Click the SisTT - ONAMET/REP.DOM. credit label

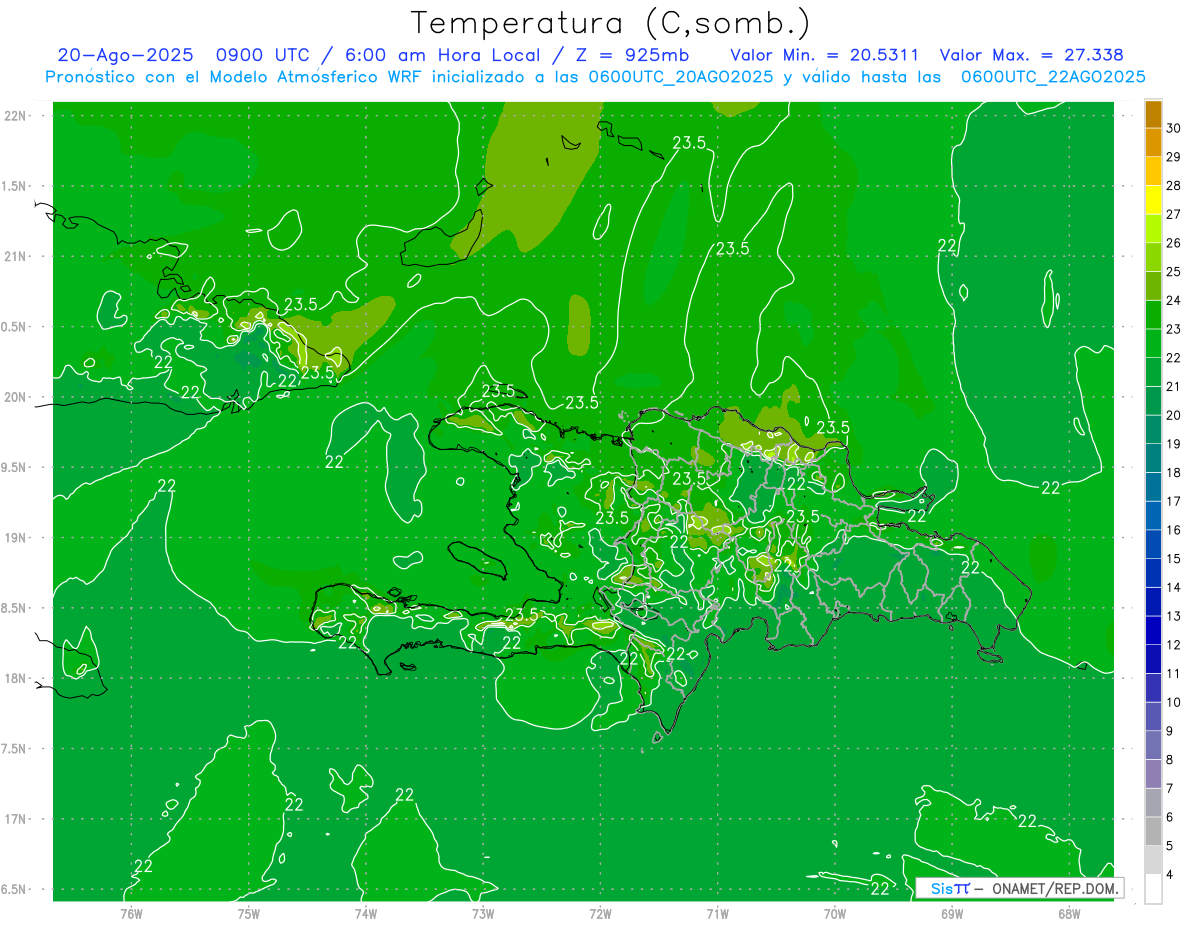coord(1019,888)
